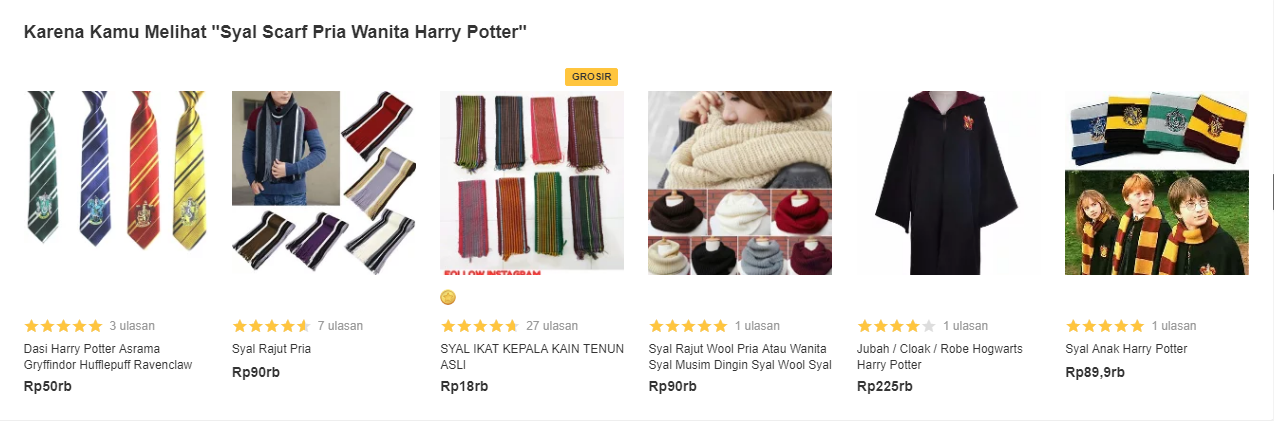
Task: Click the star rating with 27 ulasan
Action: [x=480, y=326]
